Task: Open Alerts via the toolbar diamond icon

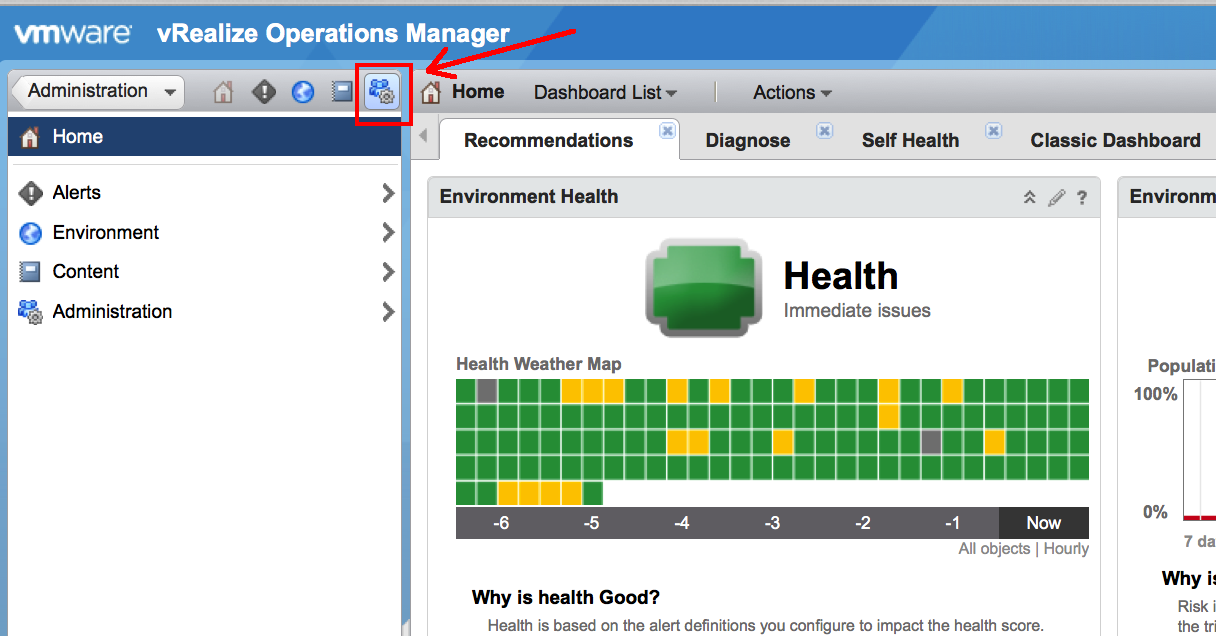Action: click(x=263, y=93)
